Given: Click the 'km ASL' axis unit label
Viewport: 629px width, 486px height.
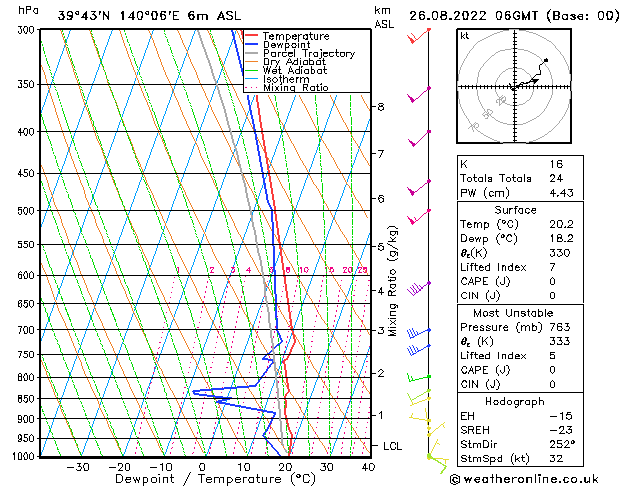Looking at the screenshot, I should [x=384, y=17].
